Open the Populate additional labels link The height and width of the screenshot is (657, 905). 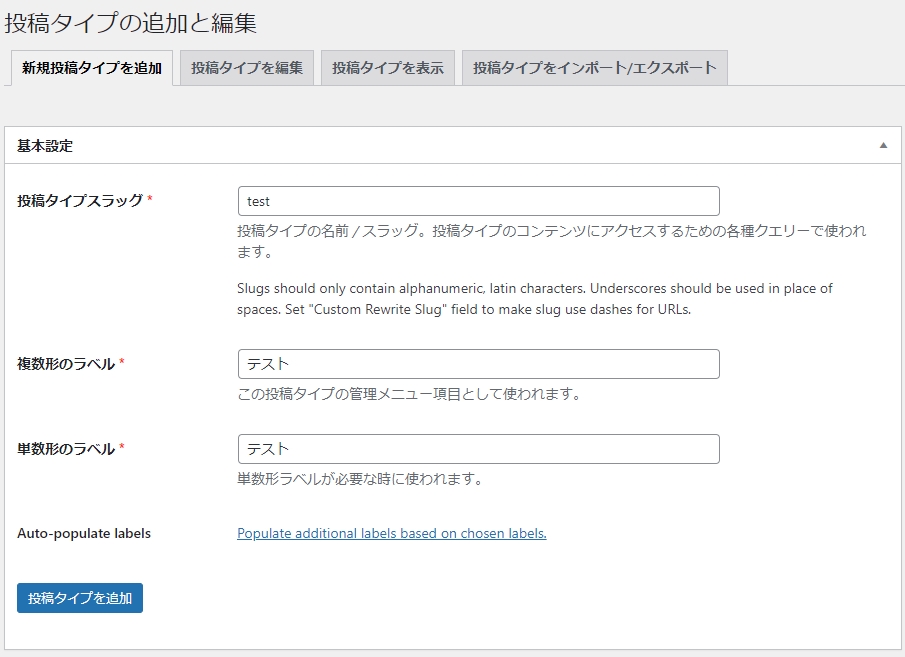(389, 533)
